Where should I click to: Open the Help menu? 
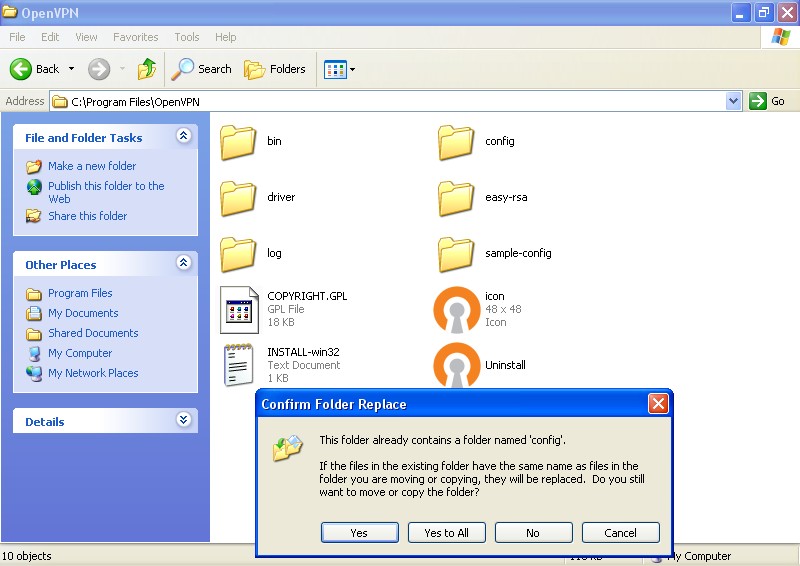tap(225, 37)
